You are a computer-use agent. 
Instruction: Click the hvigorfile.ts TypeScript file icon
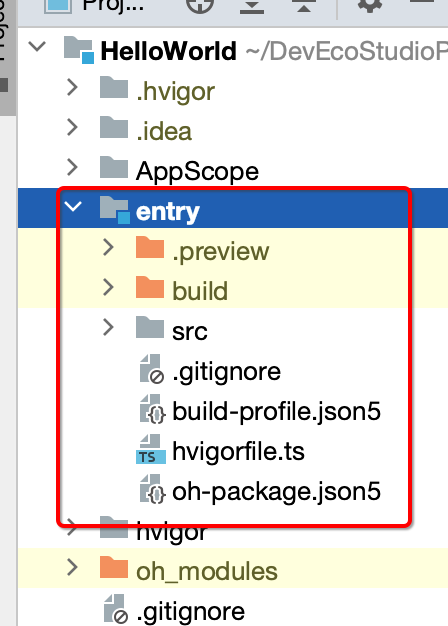pos(150,449)
